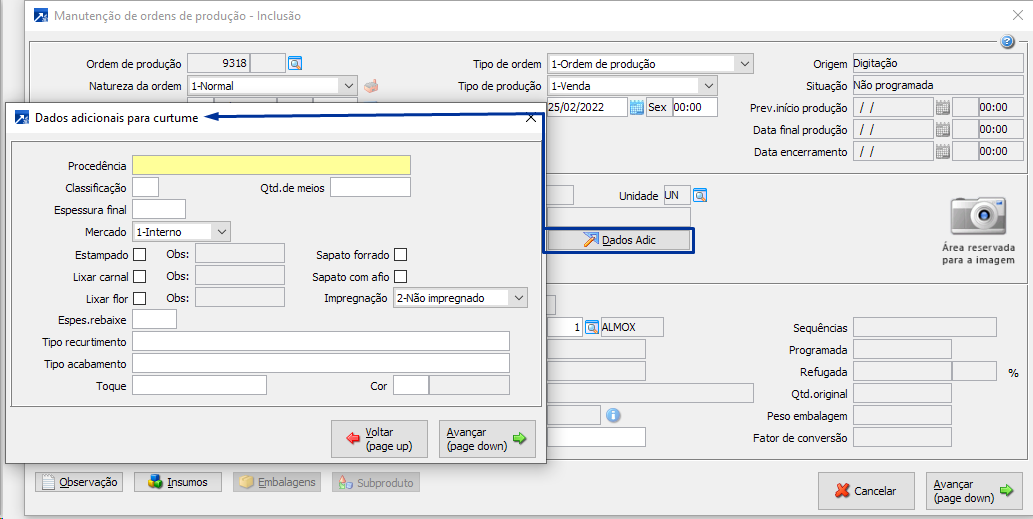
Task: Open search next to Ordem de produção
Action: click(295, 63)
